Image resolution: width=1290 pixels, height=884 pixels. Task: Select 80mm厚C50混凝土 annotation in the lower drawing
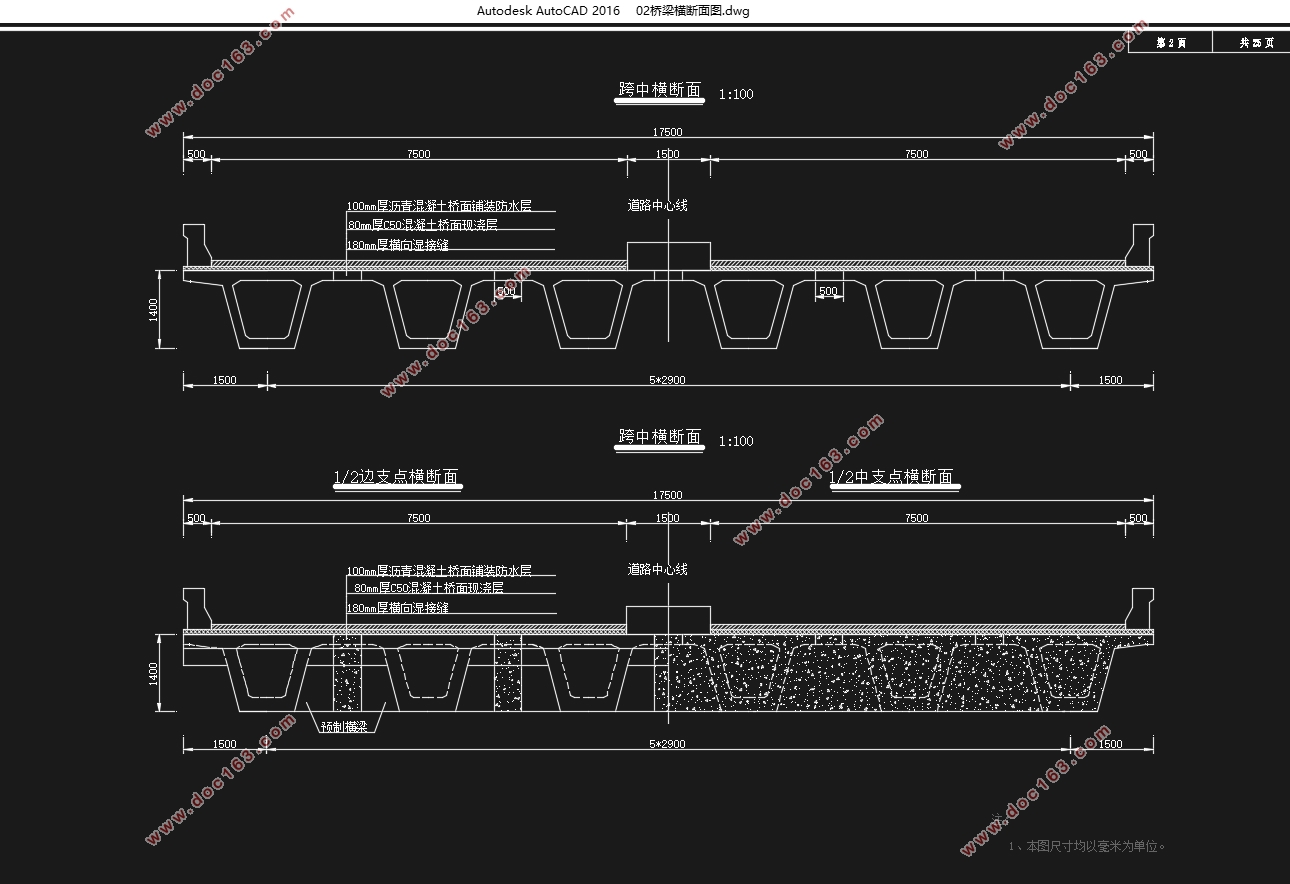click(428, 588)
